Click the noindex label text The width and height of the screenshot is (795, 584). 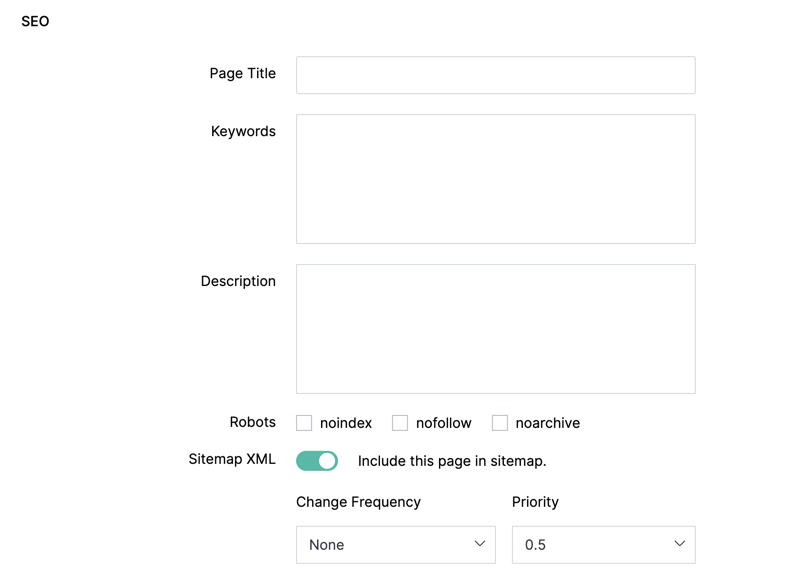click(x=346, y=423)
